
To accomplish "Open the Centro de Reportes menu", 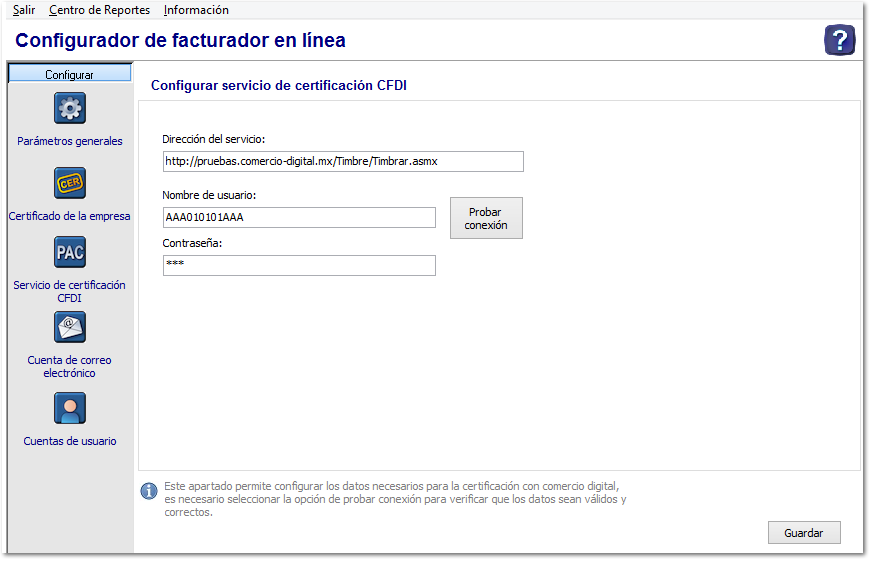I will pyautogui.click(x=99, y=10).
